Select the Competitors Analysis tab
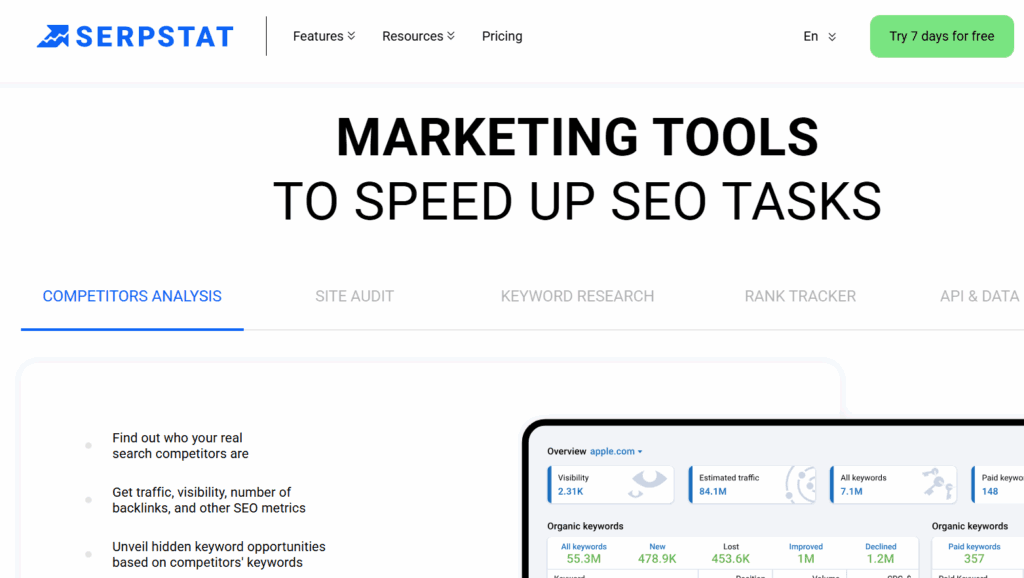Screen dimensions: 1024x578 tap(132, 296)
